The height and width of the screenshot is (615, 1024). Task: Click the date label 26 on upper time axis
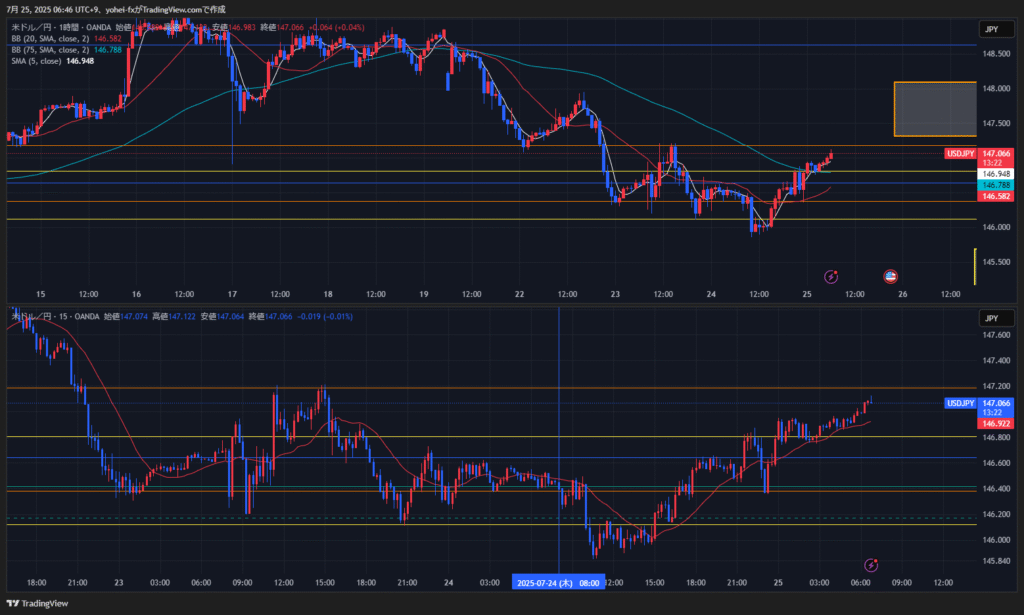pyautogui.click(x=902, y=294)
